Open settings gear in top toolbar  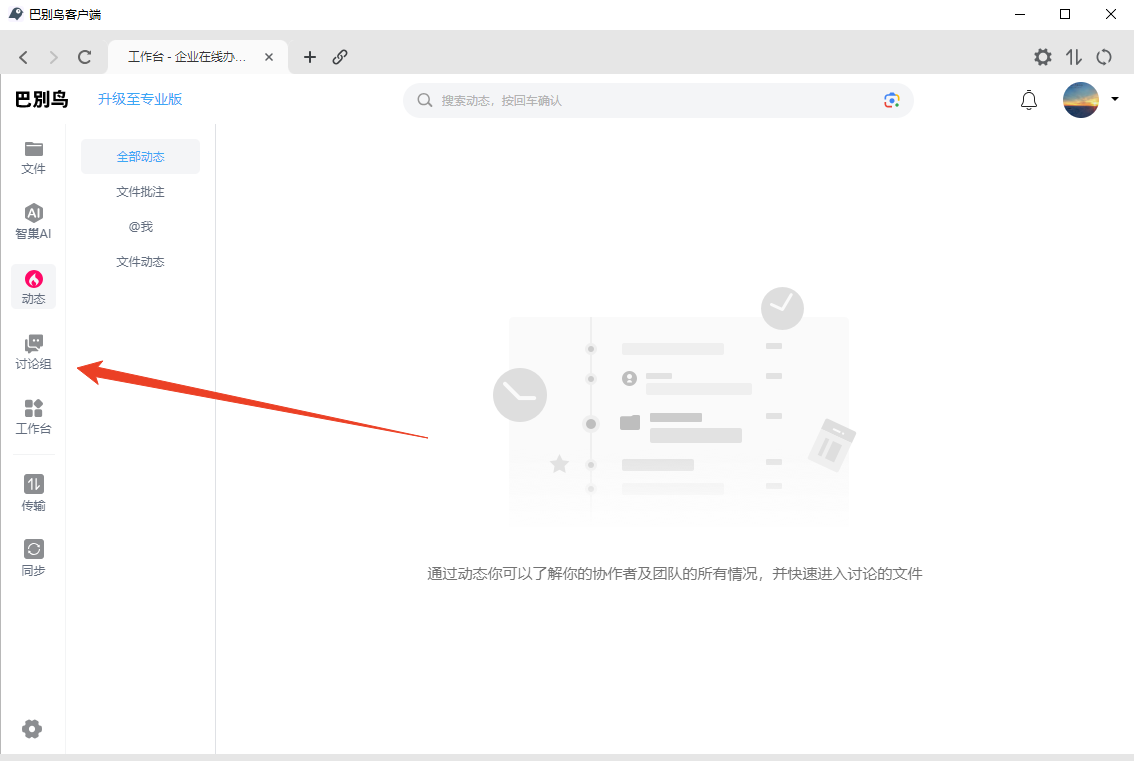(x=1042, y=57)
